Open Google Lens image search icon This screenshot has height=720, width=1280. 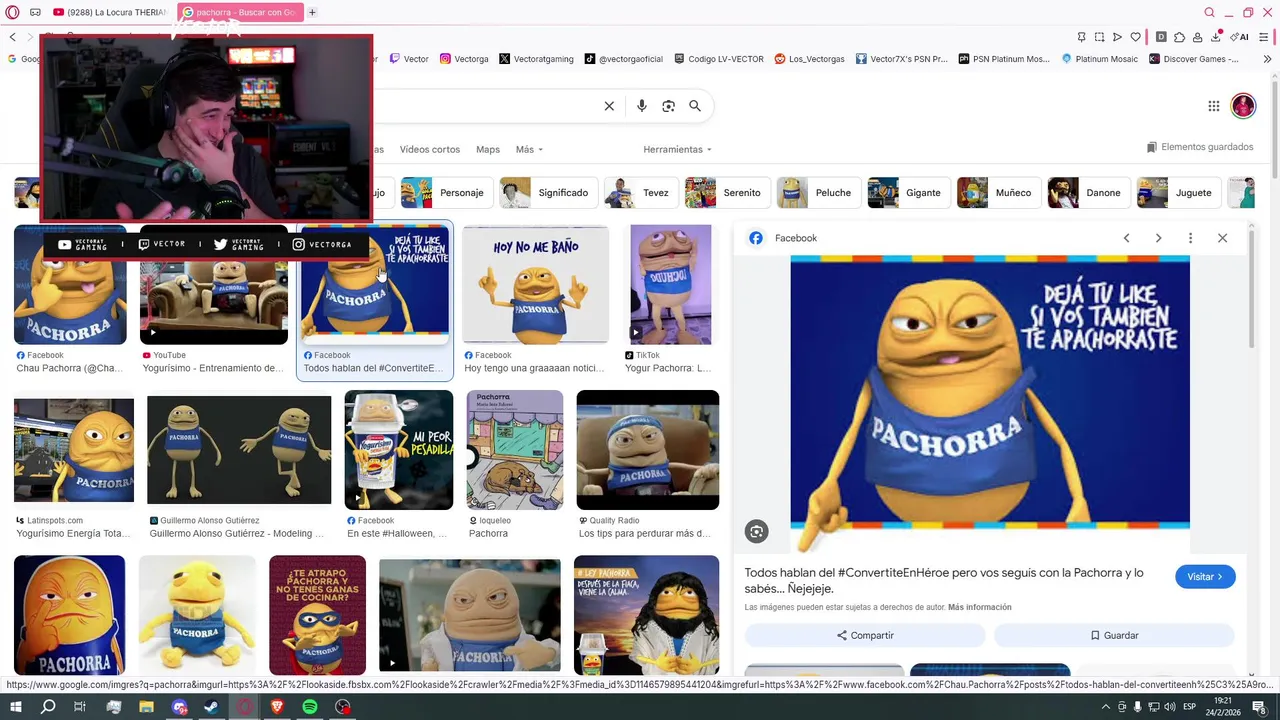point(669,106)
